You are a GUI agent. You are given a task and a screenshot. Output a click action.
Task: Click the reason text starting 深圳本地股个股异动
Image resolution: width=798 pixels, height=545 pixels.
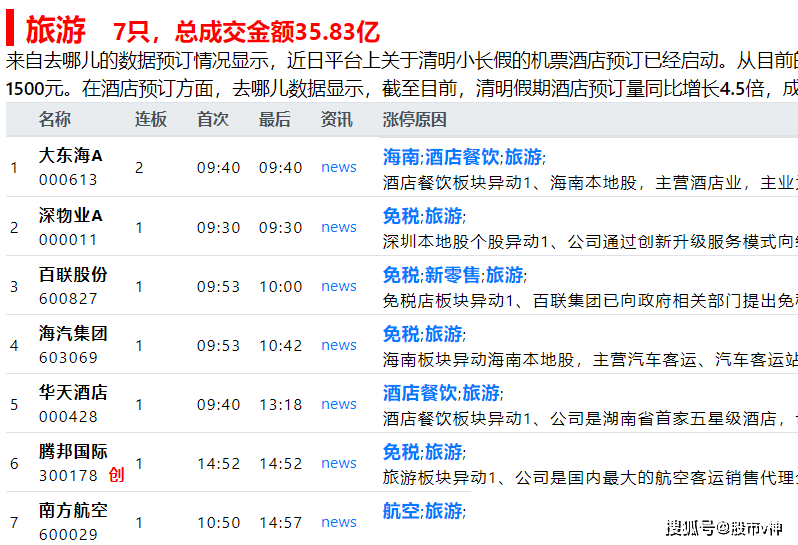click(590, 242)
